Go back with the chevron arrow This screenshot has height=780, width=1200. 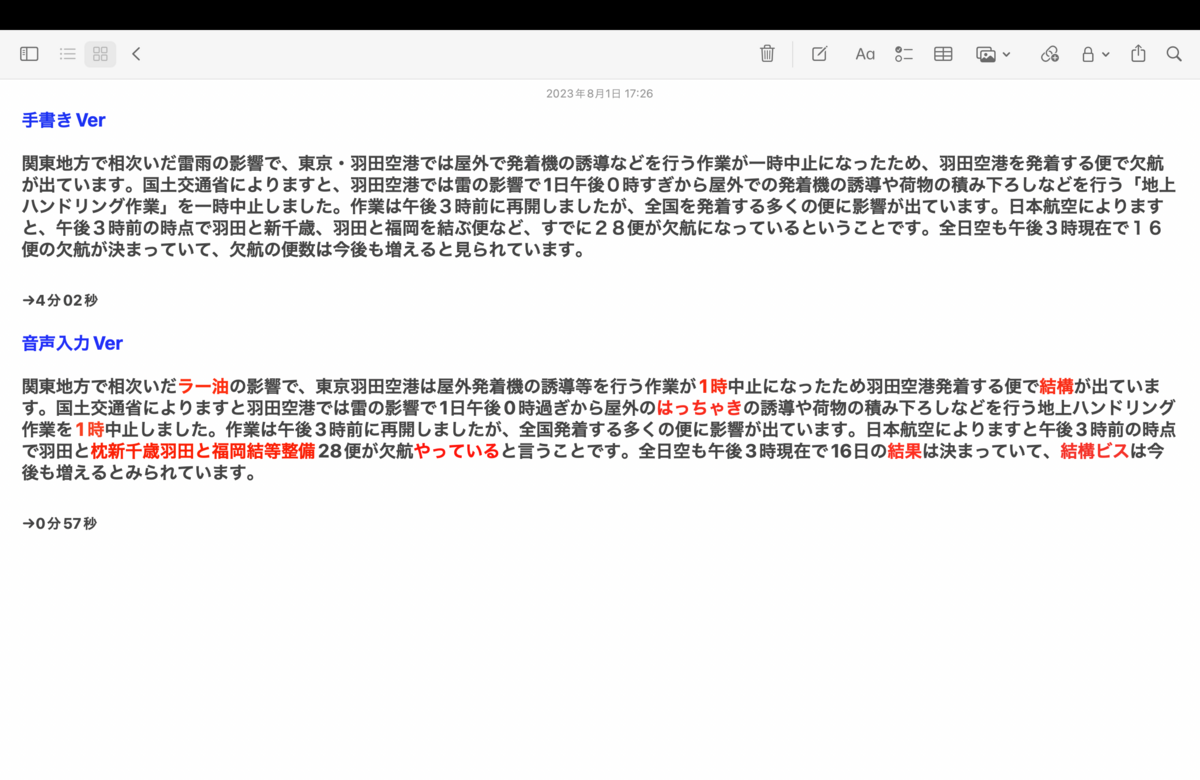click(x=136, y=54)
